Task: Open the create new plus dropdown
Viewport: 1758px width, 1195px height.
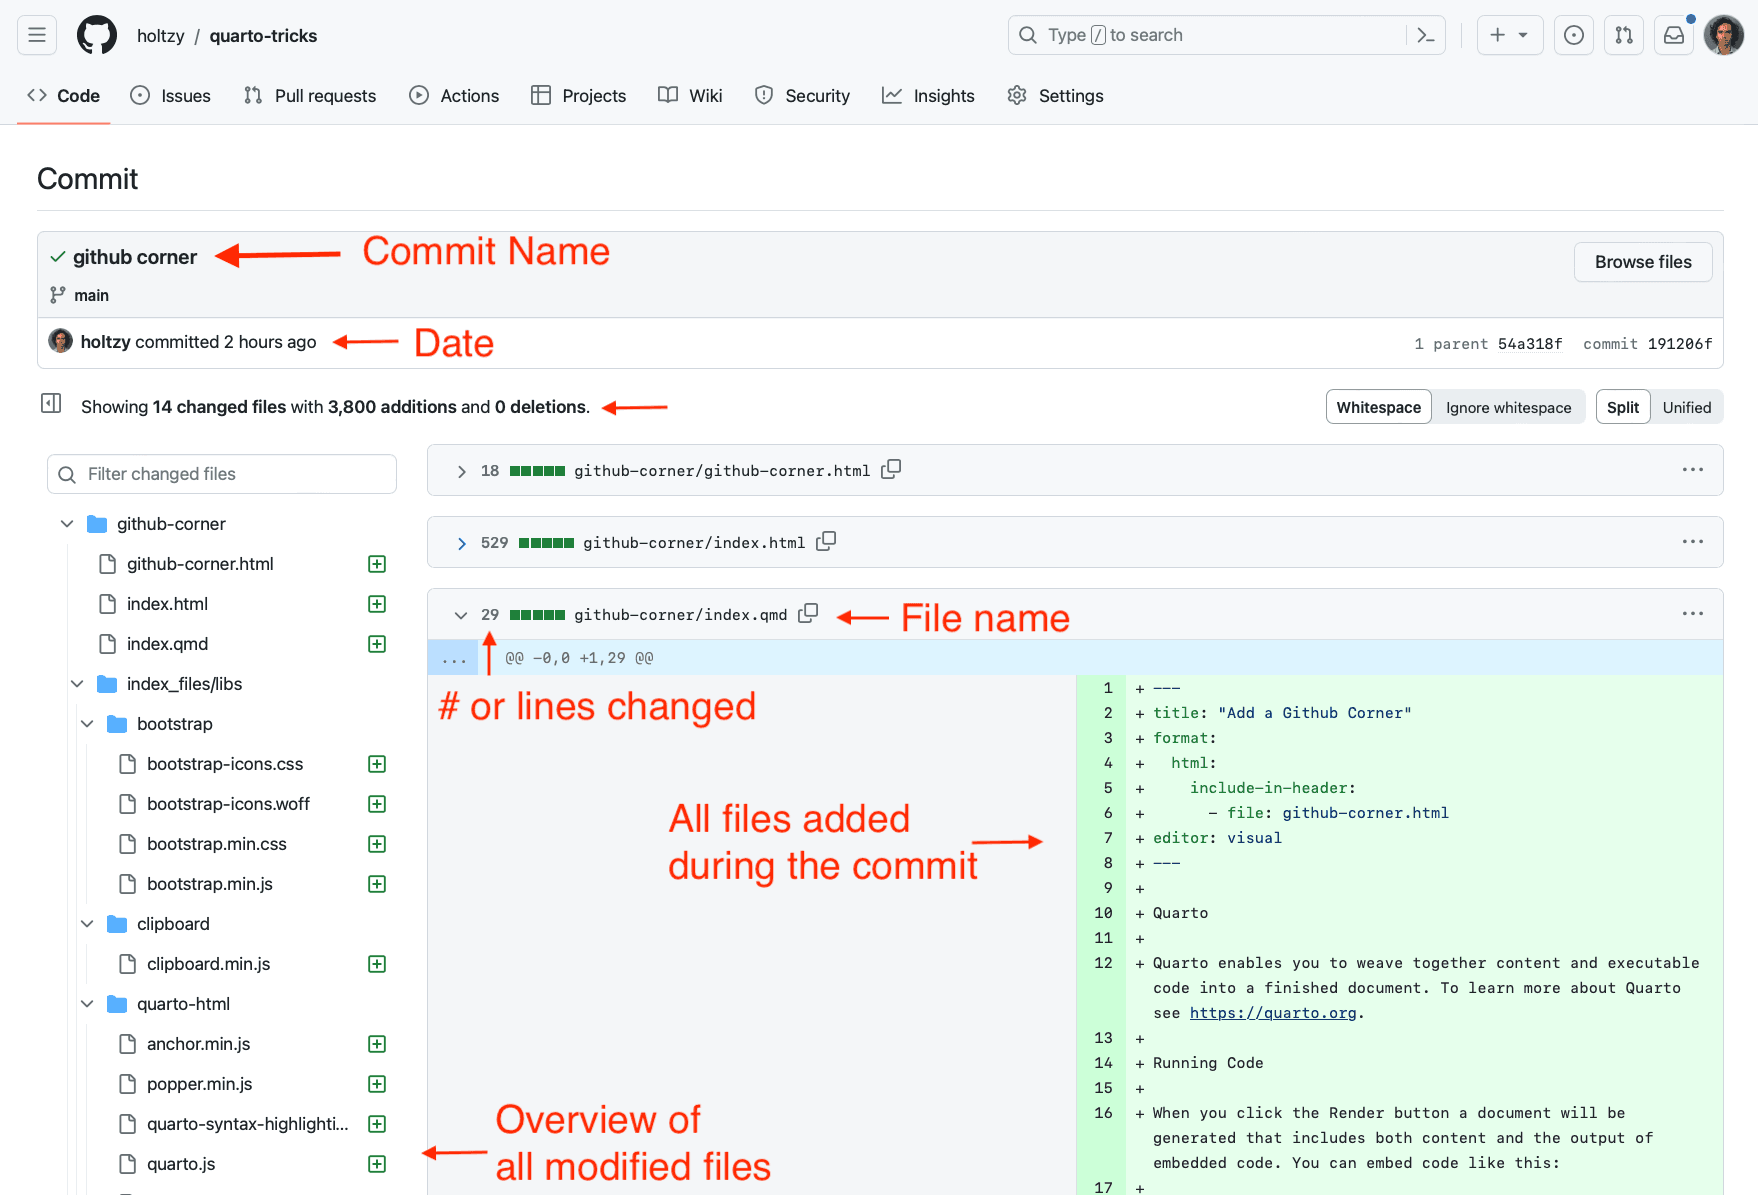Action: [x=1509, y=35]
